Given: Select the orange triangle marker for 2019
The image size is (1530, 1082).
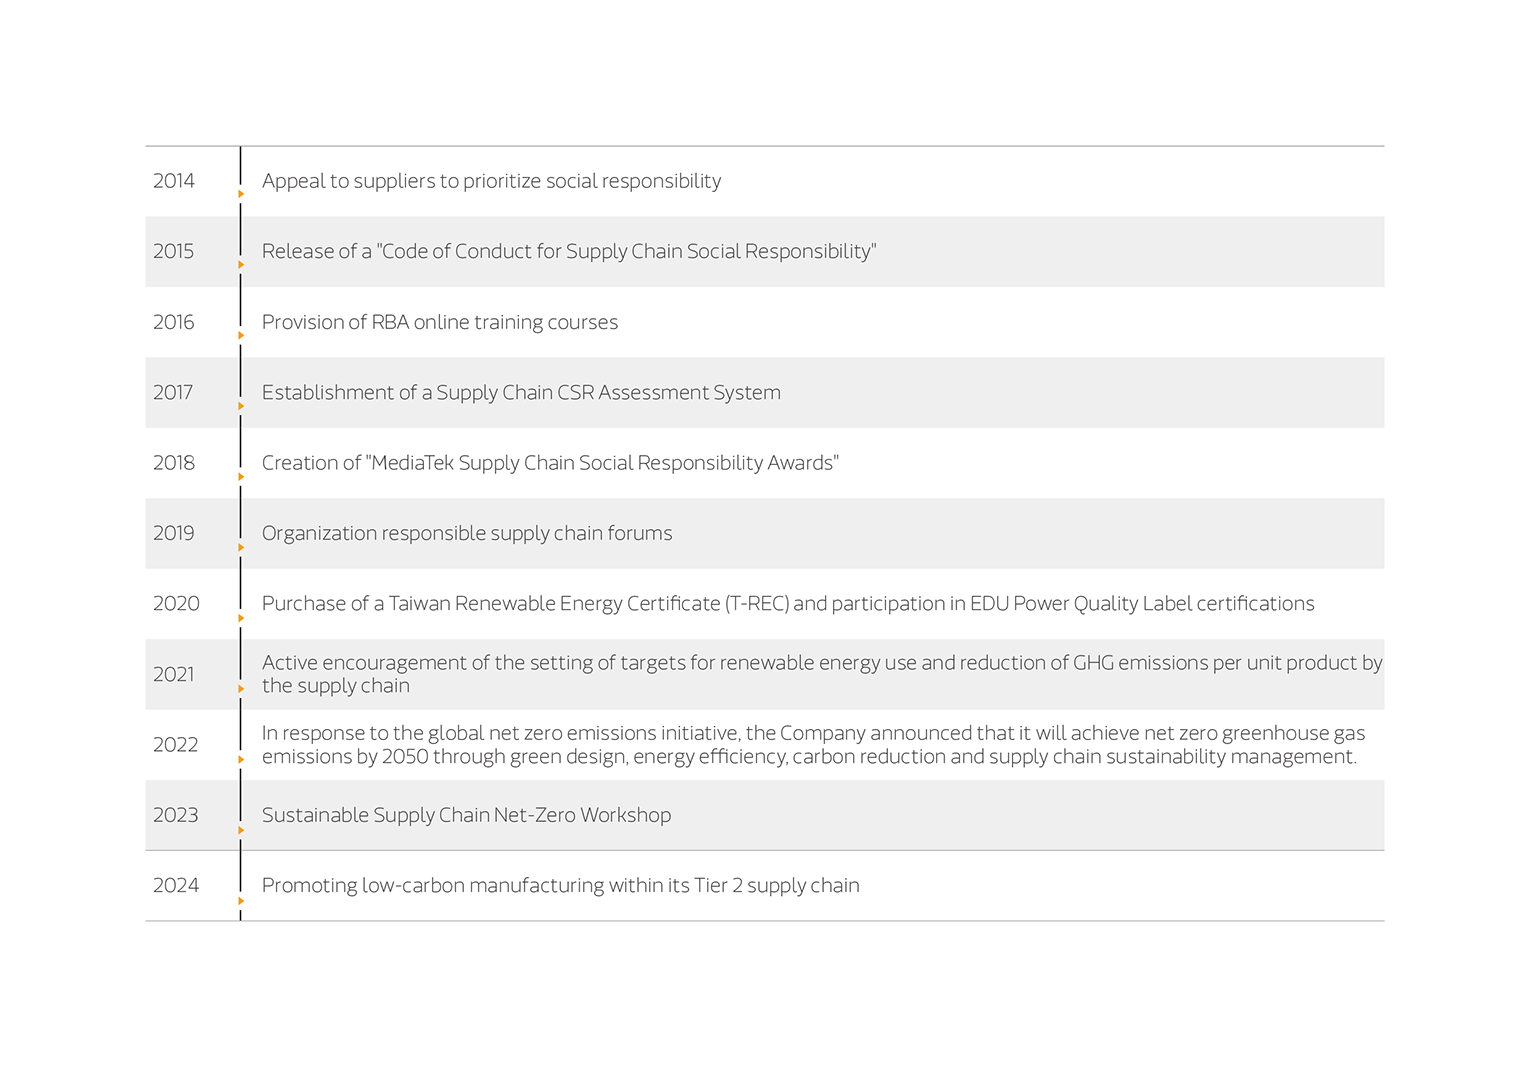Looking at the screenshot, I should tap(241, 547).
